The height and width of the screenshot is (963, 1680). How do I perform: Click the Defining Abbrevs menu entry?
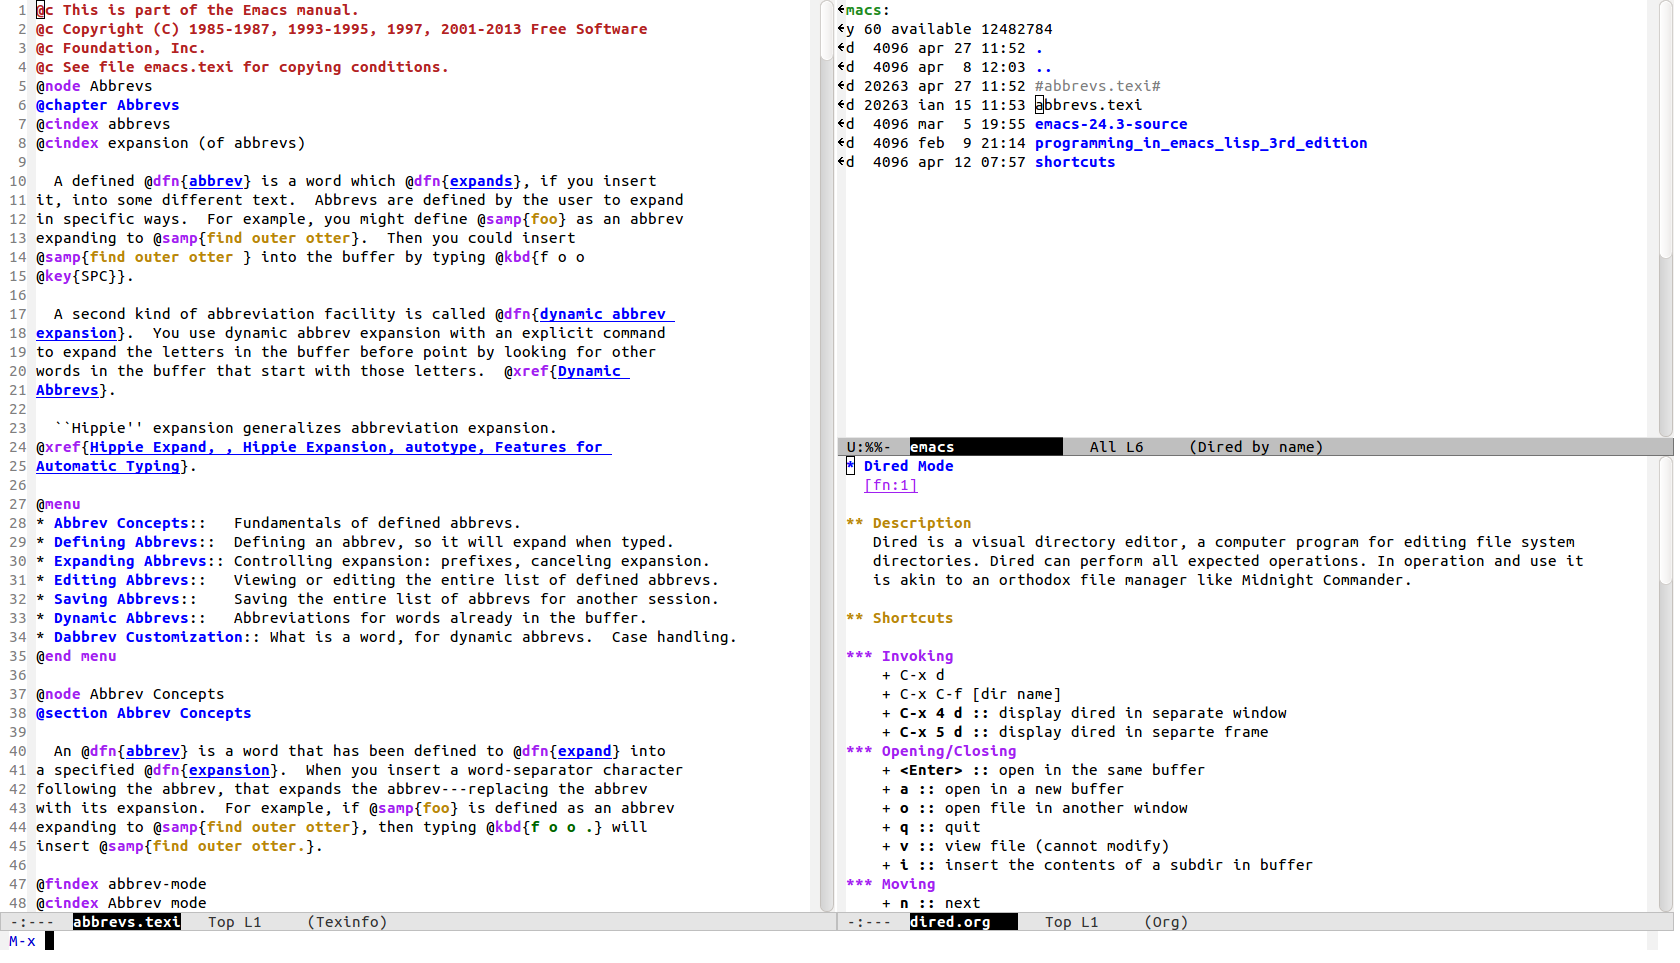coord(126,542)
